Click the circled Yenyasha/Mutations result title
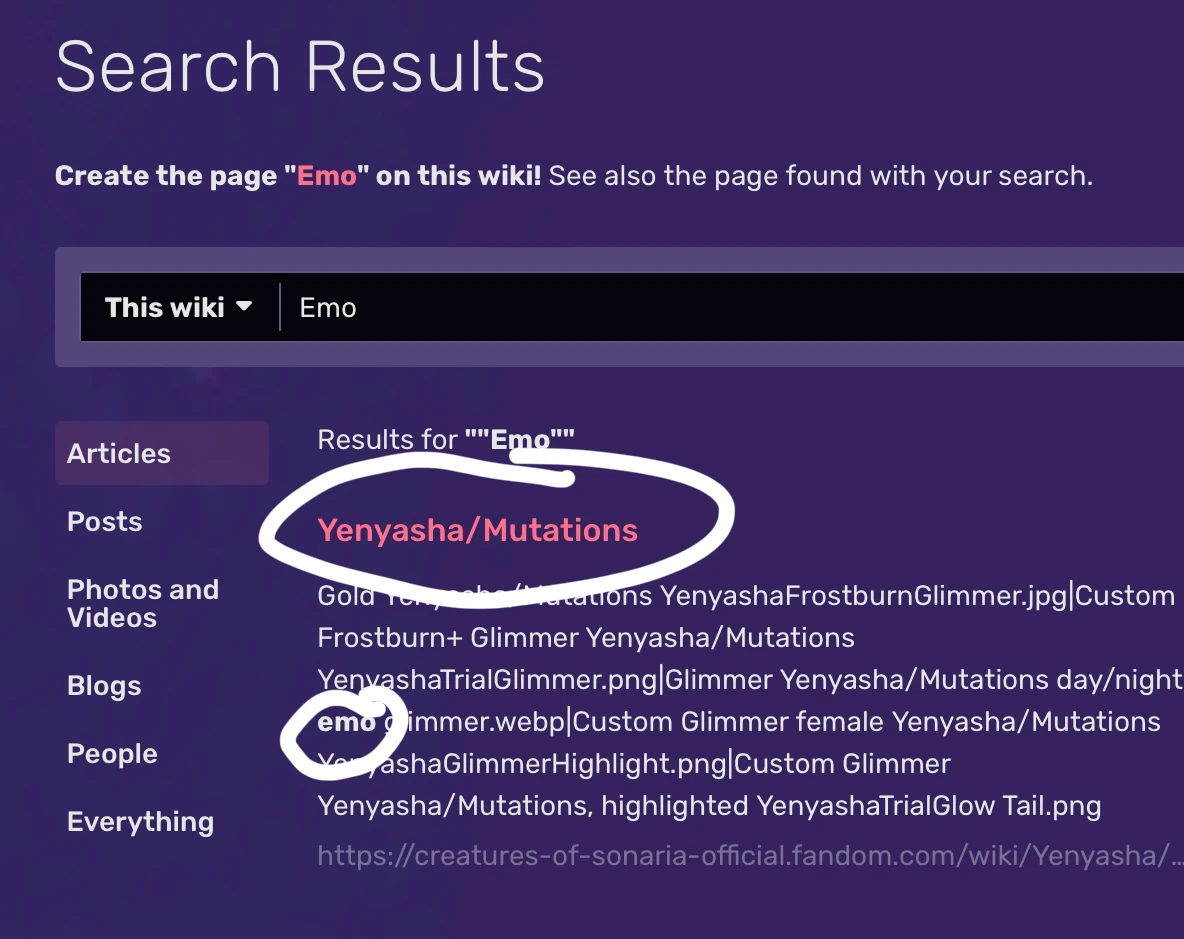The image size is (1184, 939). click(477, 530)
